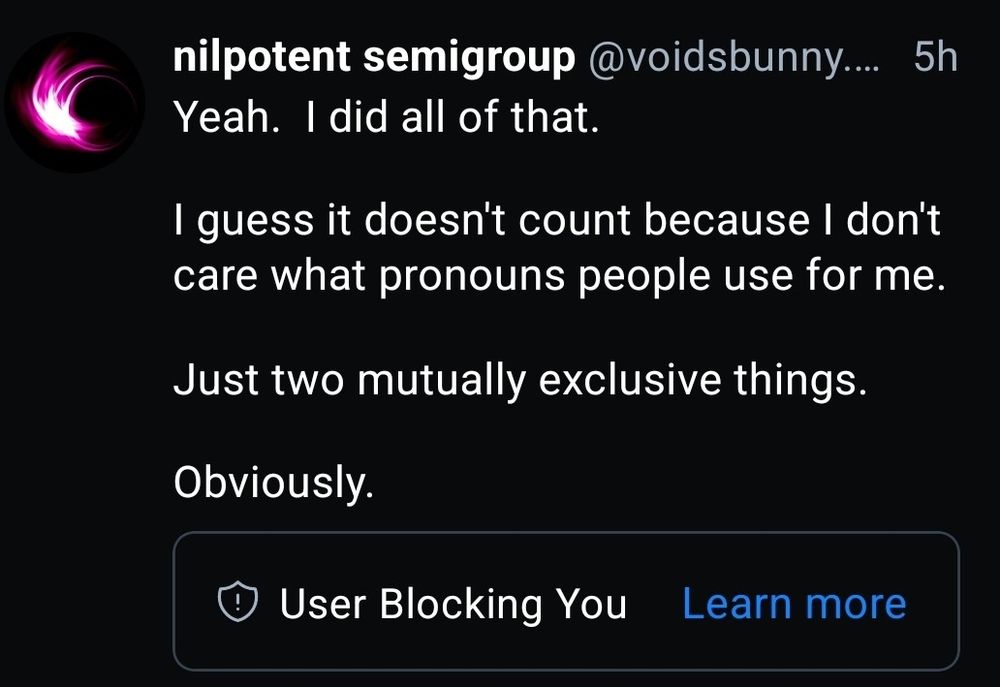Click the display name nilpotent semigroup
The width and height of the screenshot is (1000, 687).
point(372,56)
